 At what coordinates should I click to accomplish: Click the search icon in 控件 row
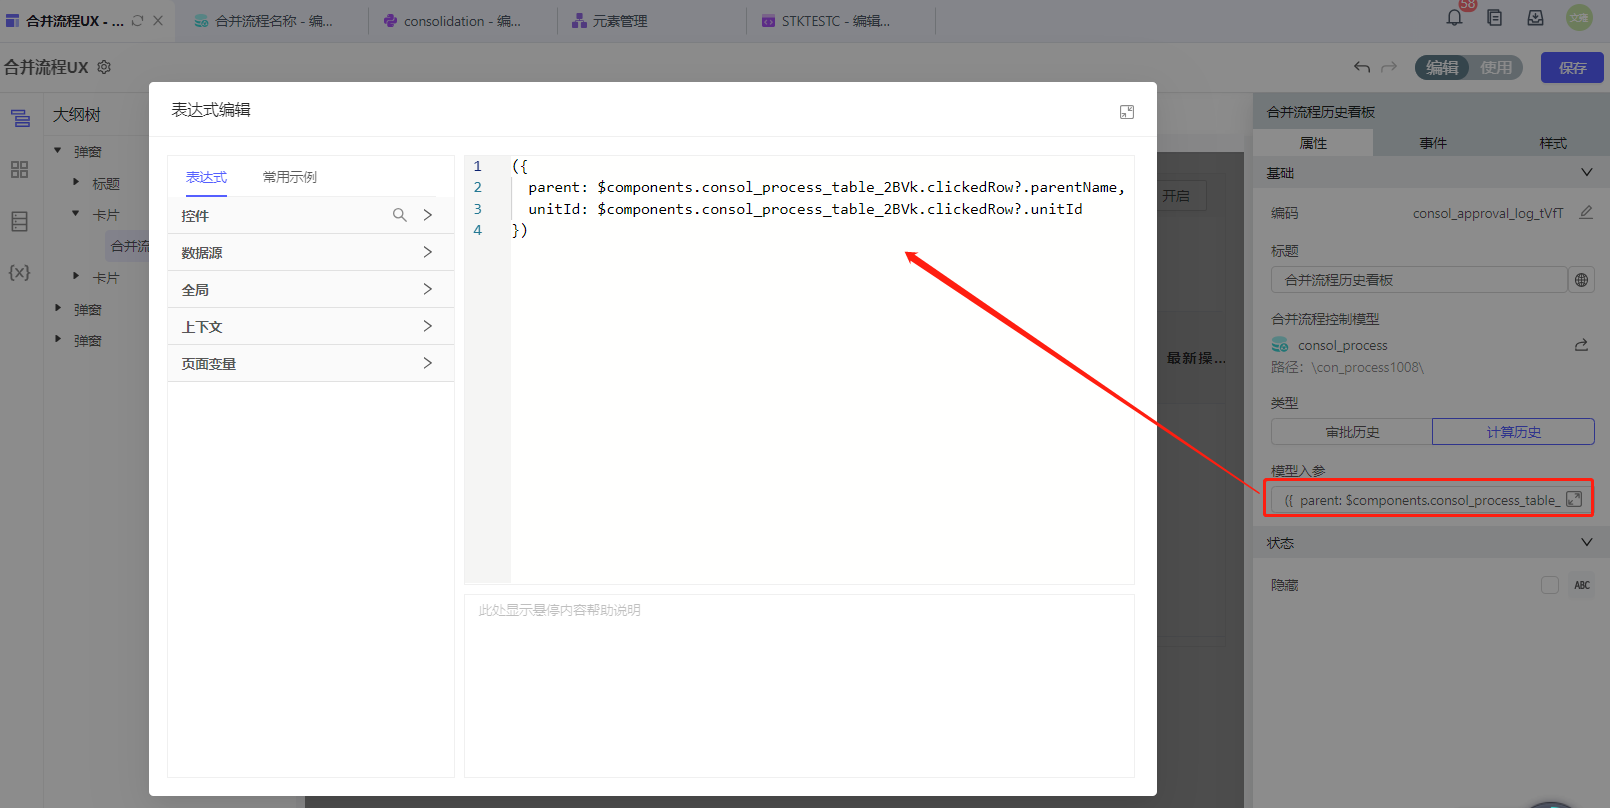point(399,215)
